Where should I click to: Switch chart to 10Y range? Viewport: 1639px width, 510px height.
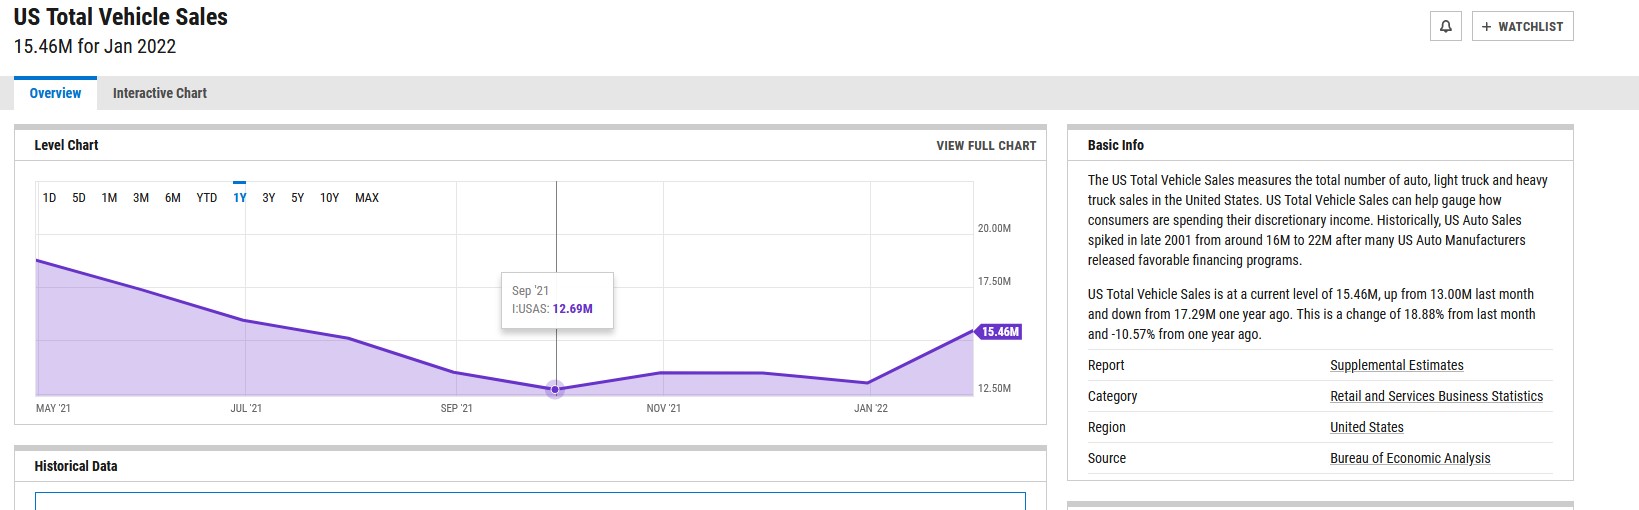click(x=330, y=198)
